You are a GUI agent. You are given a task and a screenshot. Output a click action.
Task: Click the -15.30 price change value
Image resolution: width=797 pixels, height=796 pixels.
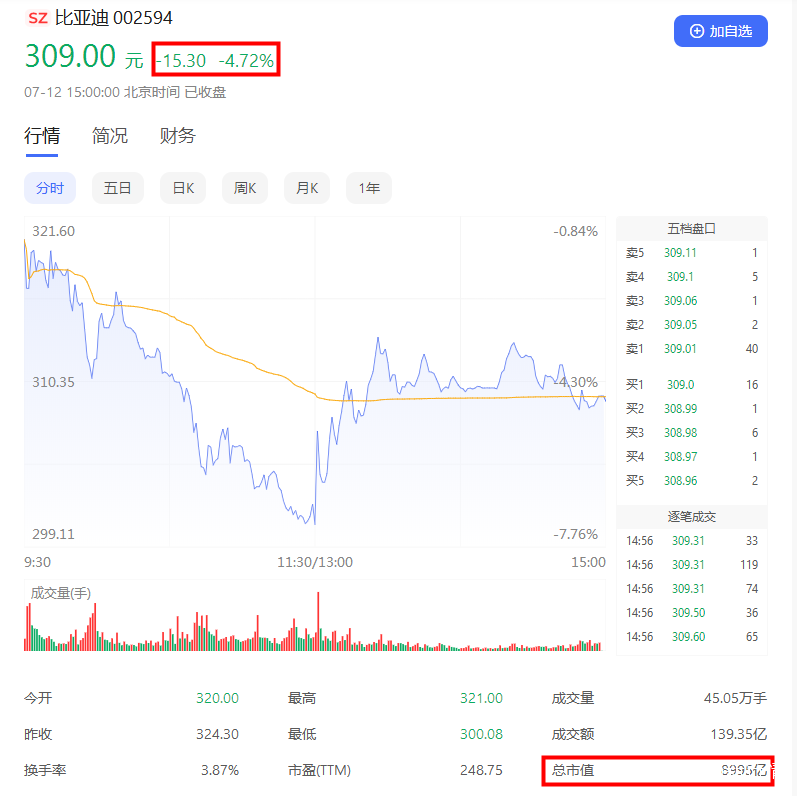click(x=181, y=61)
